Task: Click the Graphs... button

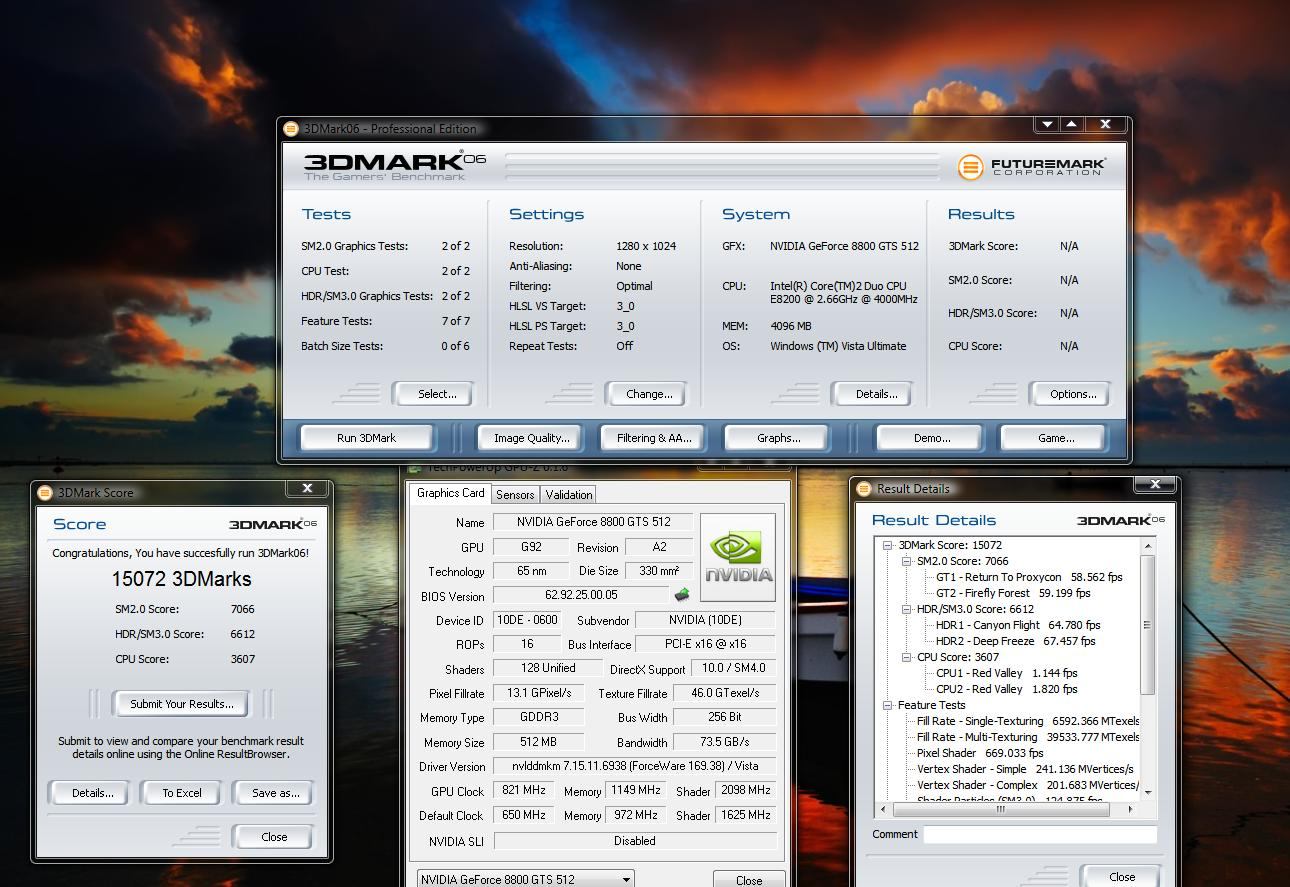Action: click(x=778, y=438)
